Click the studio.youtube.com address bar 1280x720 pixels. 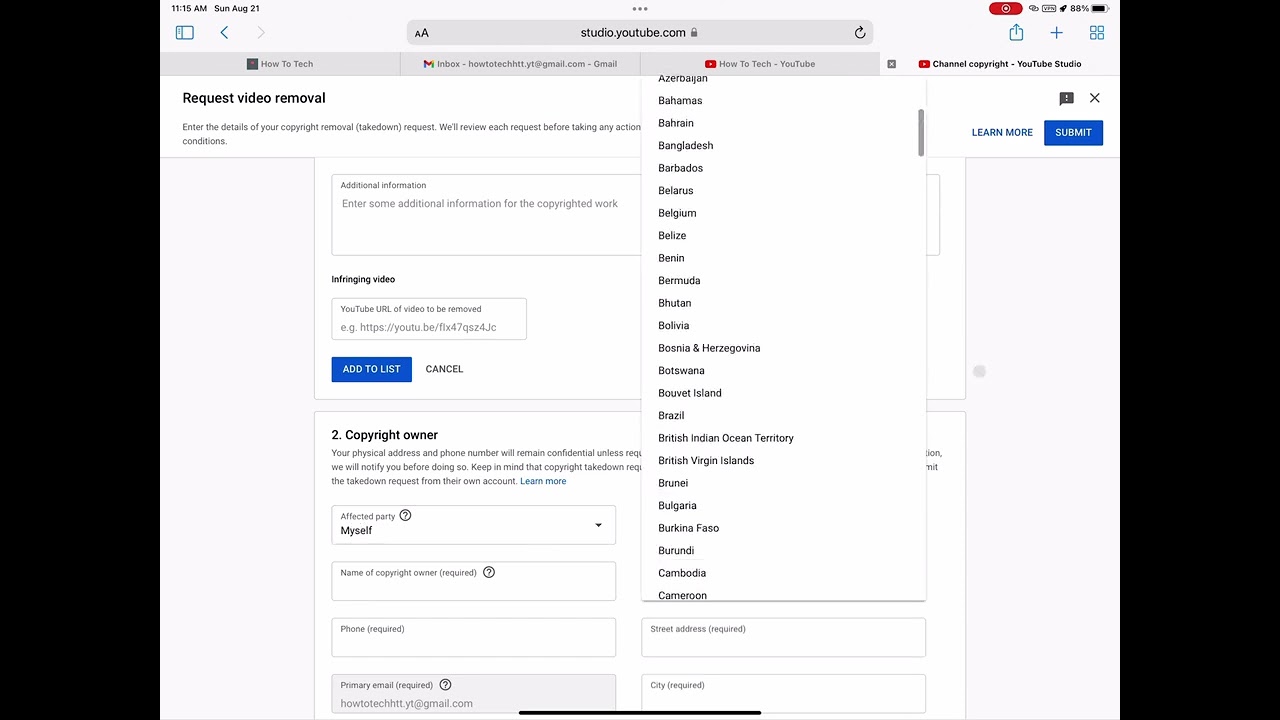pyautogui.click(x=640, y=33)
